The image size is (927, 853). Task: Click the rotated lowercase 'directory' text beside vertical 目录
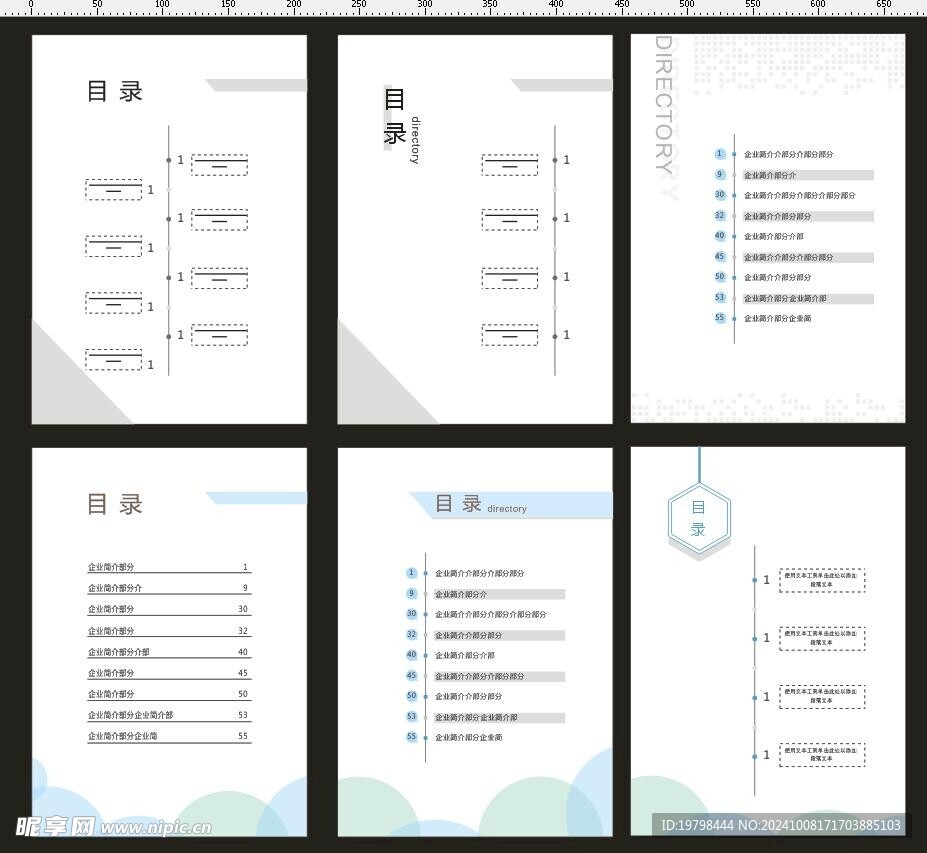tap(415, 140)
